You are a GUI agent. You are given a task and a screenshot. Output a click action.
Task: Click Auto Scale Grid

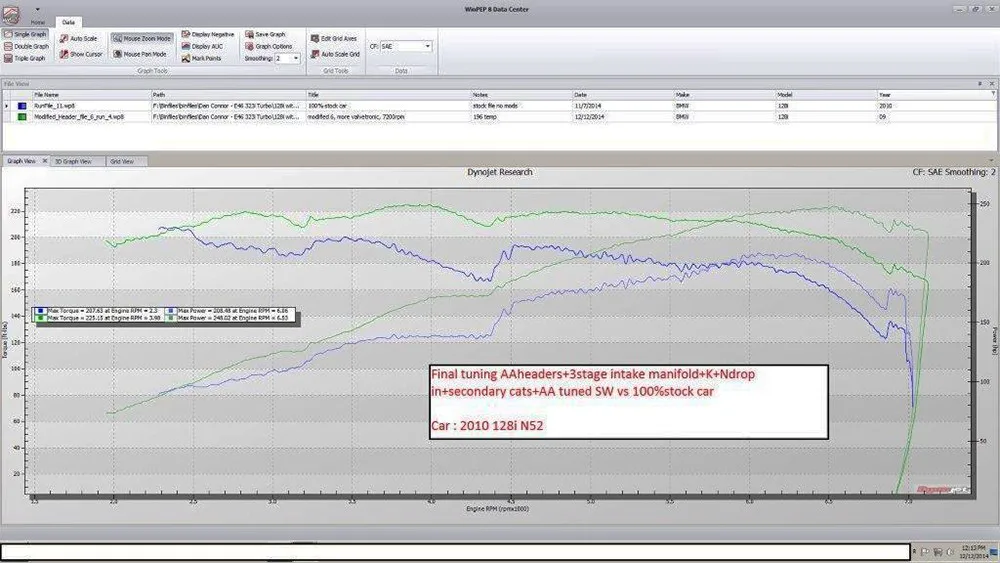[x=335, y=55]
